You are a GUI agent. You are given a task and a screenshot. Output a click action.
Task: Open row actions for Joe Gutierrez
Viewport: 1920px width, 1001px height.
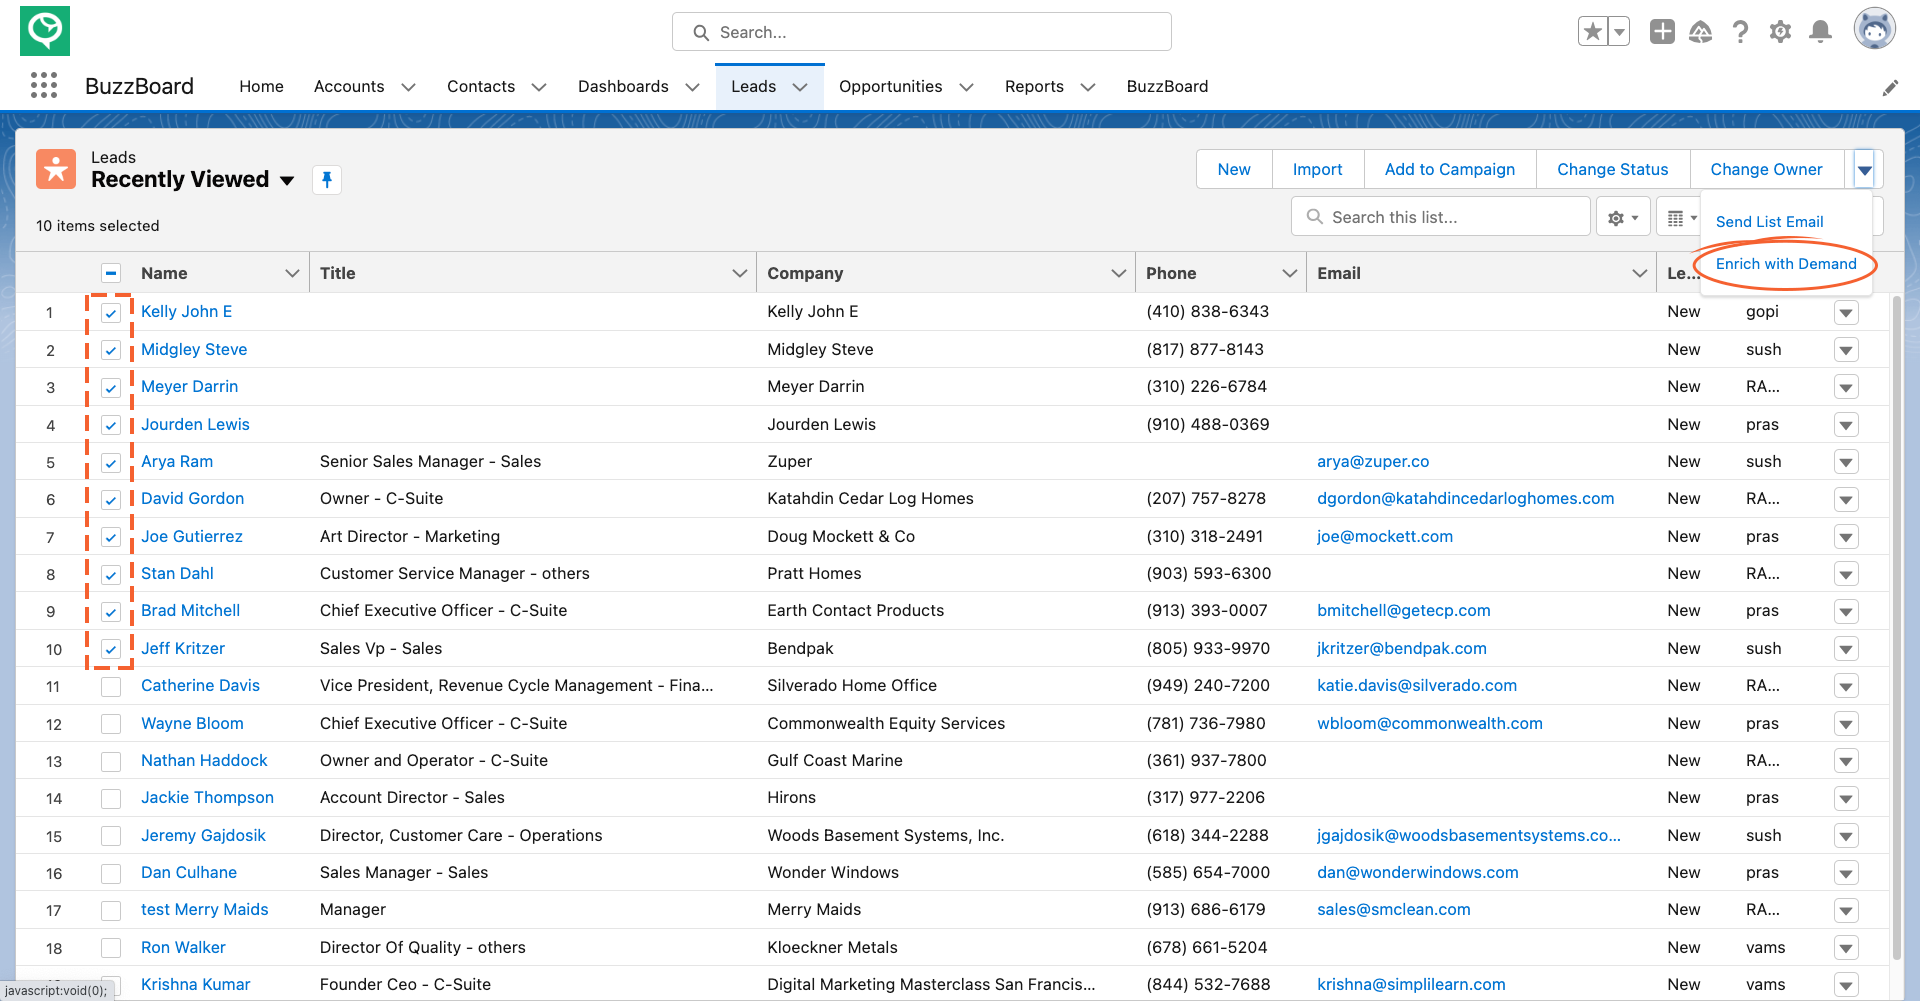(x=1846, y=537)
